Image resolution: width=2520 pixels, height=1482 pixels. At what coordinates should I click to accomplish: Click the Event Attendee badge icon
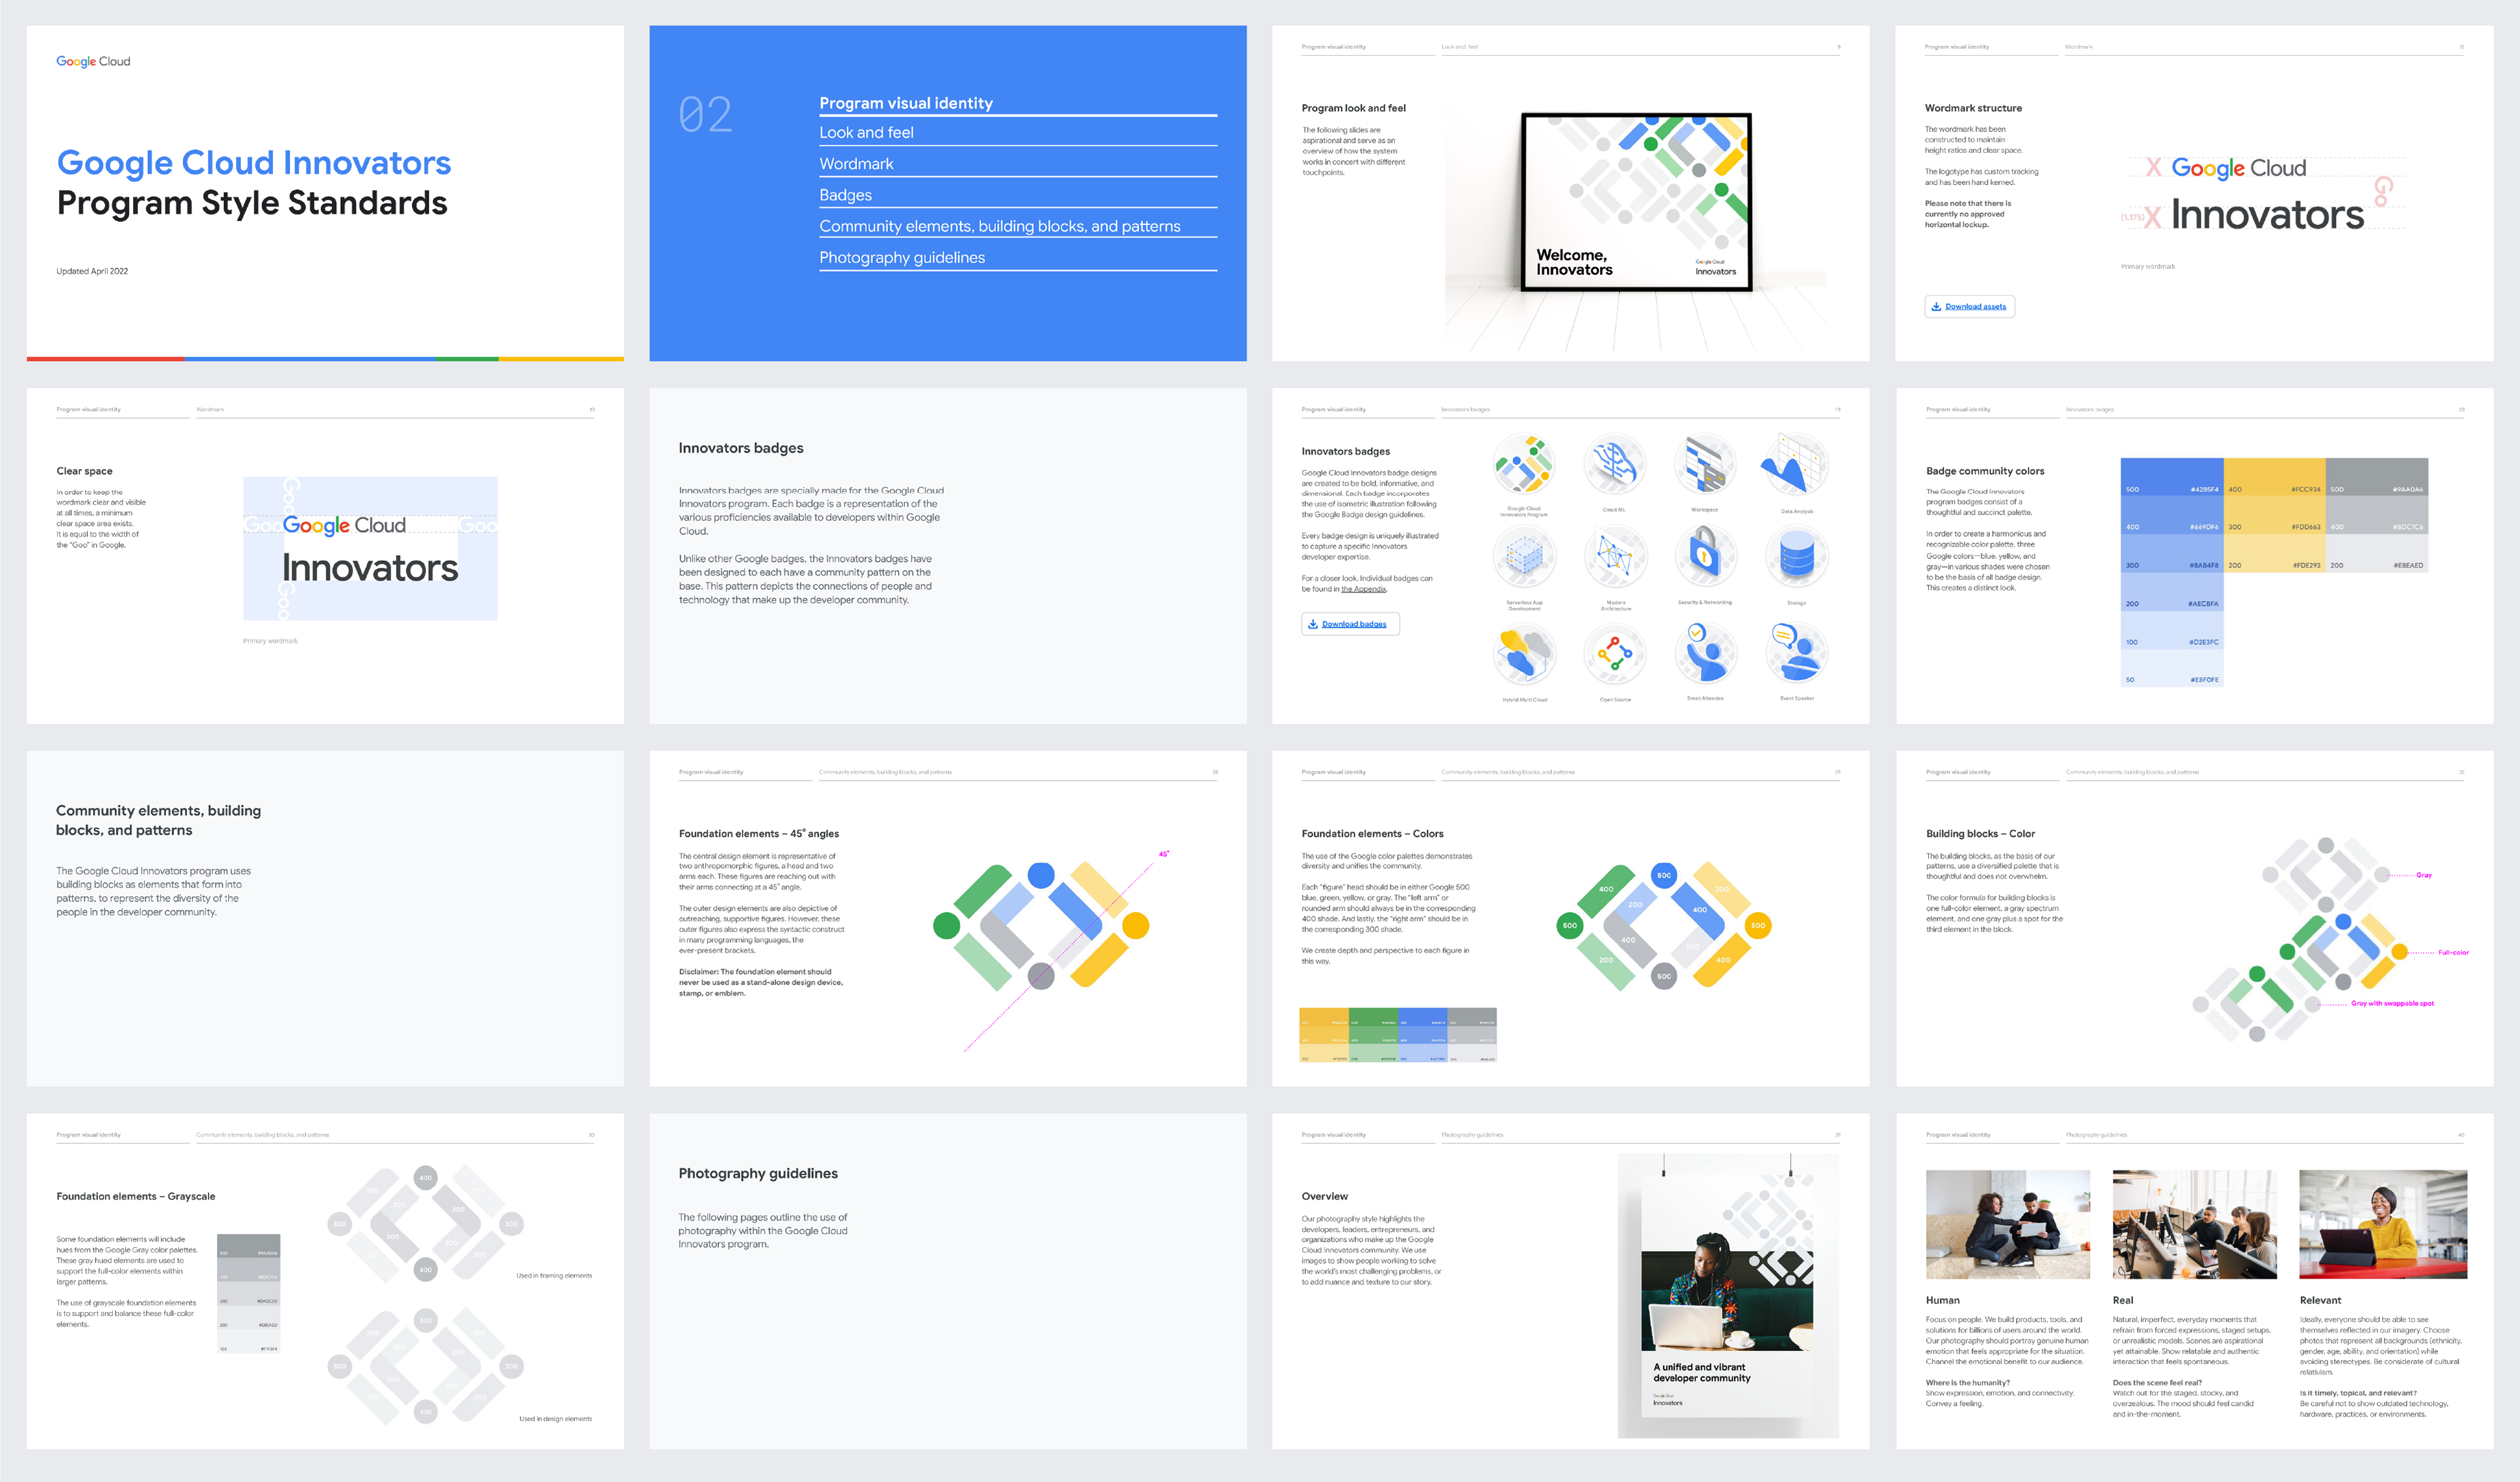coord(1705,653)
